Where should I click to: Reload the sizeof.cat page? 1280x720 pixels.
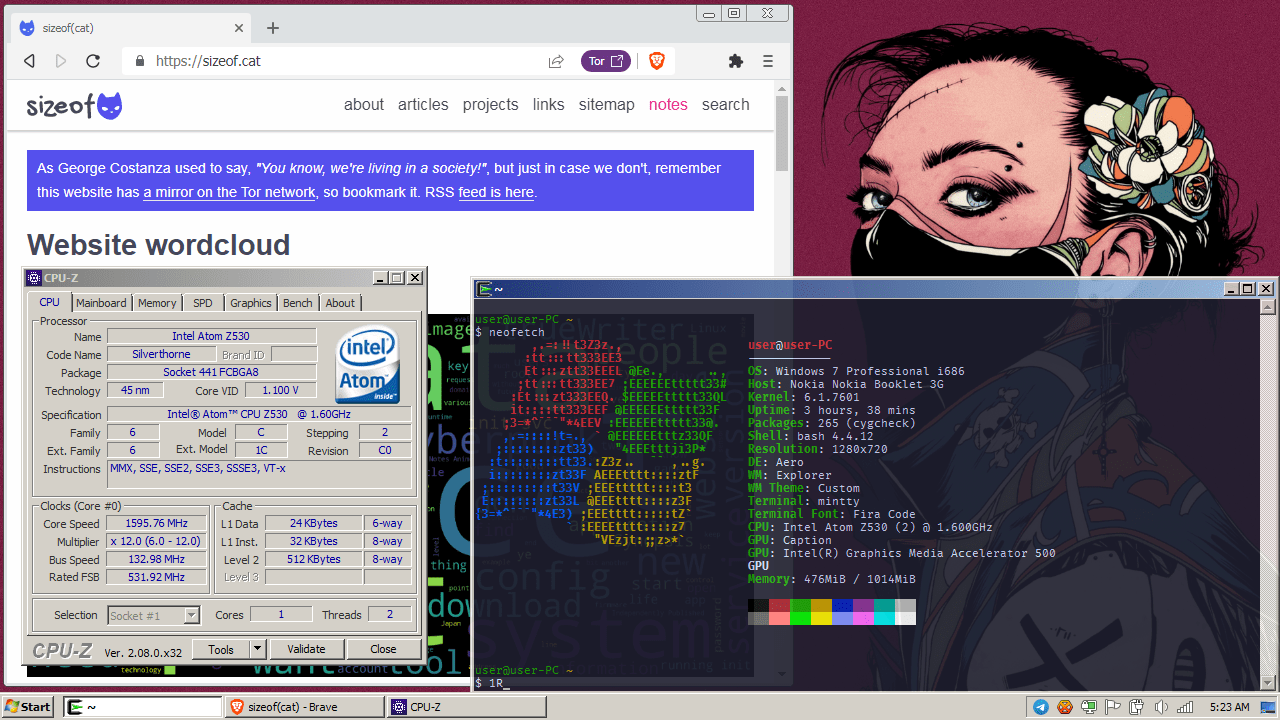click(x=93, y=61)
